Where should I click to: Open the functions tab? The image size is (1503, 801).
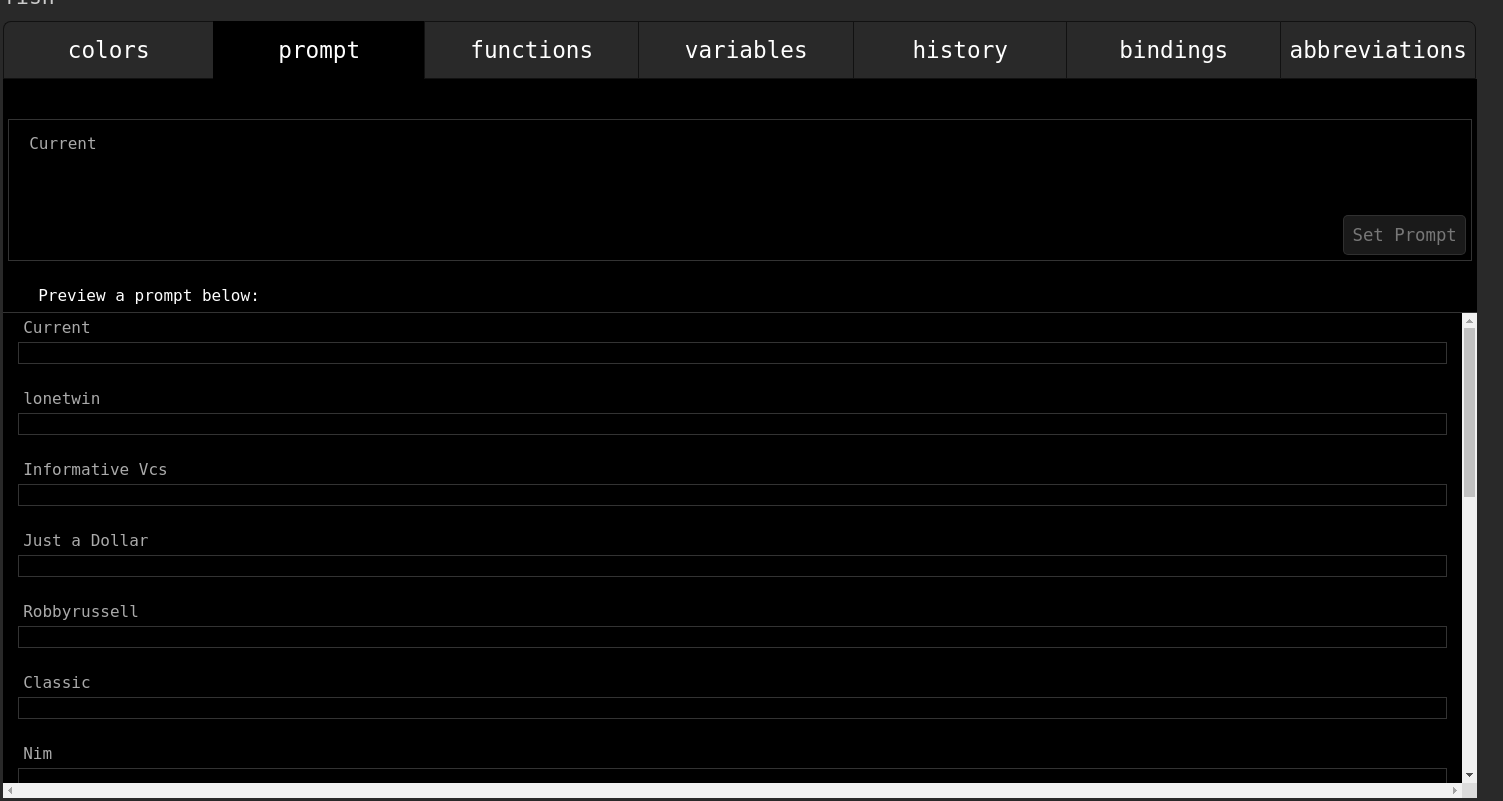tap(531, 50)
